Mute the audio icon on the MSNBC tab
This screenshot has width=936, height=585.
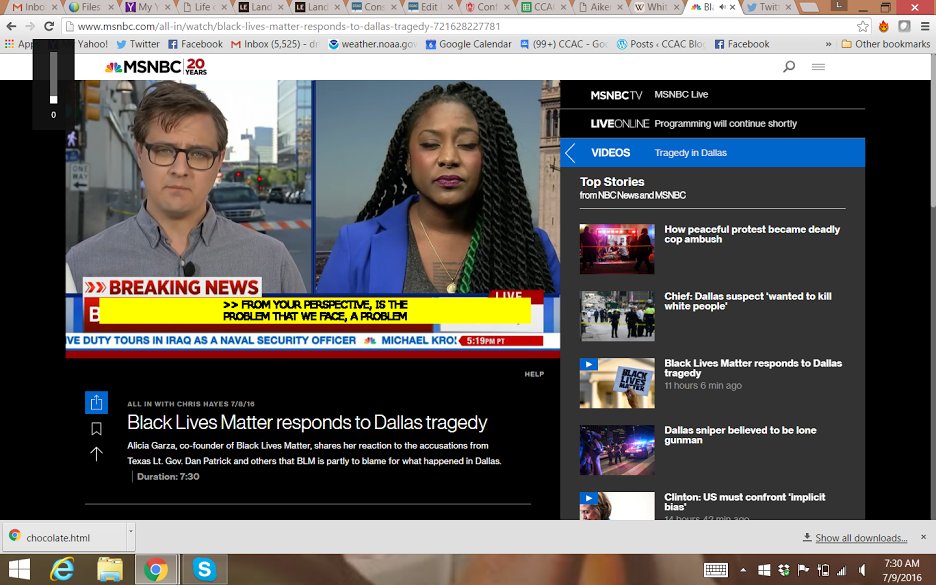(723, 7)
